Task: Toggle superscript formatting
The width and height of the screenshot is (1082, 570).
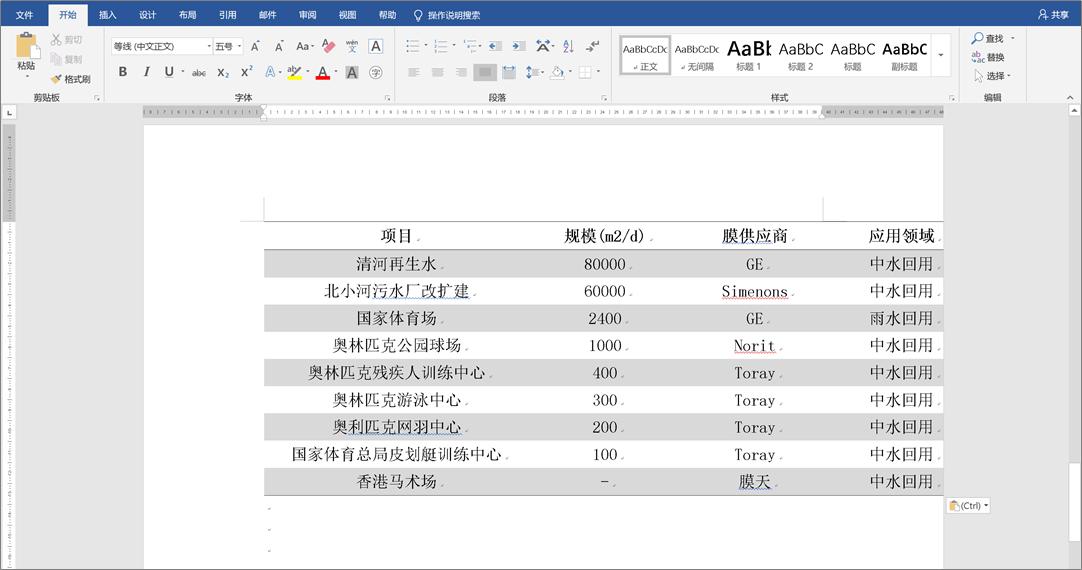Action: tap(246, 72)
